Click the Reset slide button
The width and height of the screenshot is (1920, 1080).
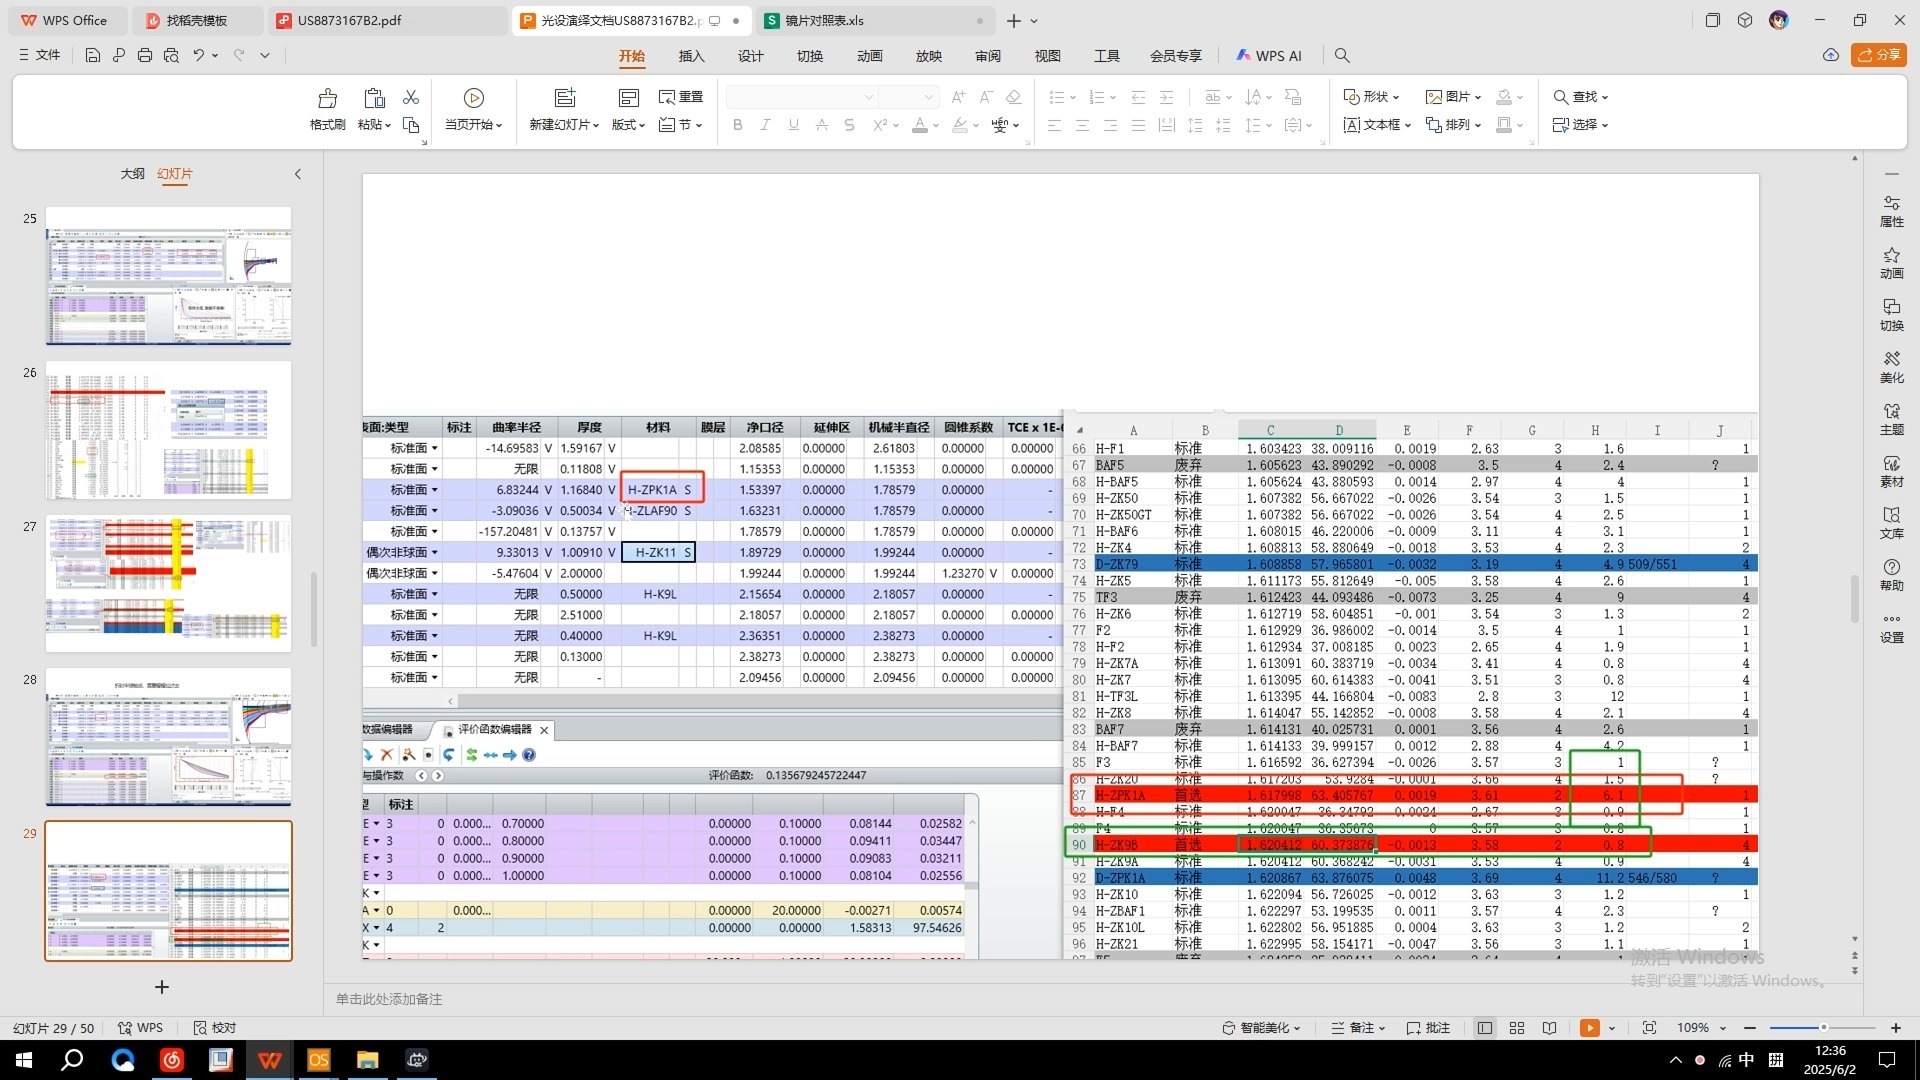[681, 97]
